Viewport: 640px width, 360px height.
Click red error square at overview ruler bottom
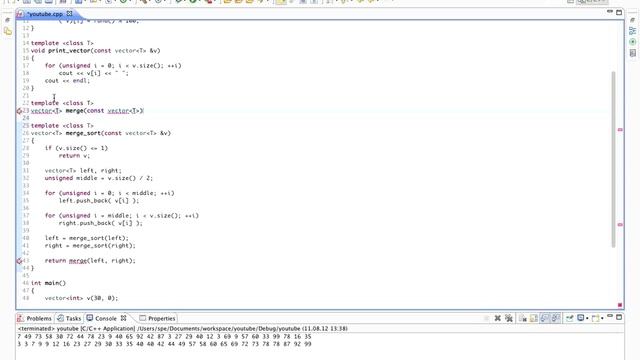point(620,305)
